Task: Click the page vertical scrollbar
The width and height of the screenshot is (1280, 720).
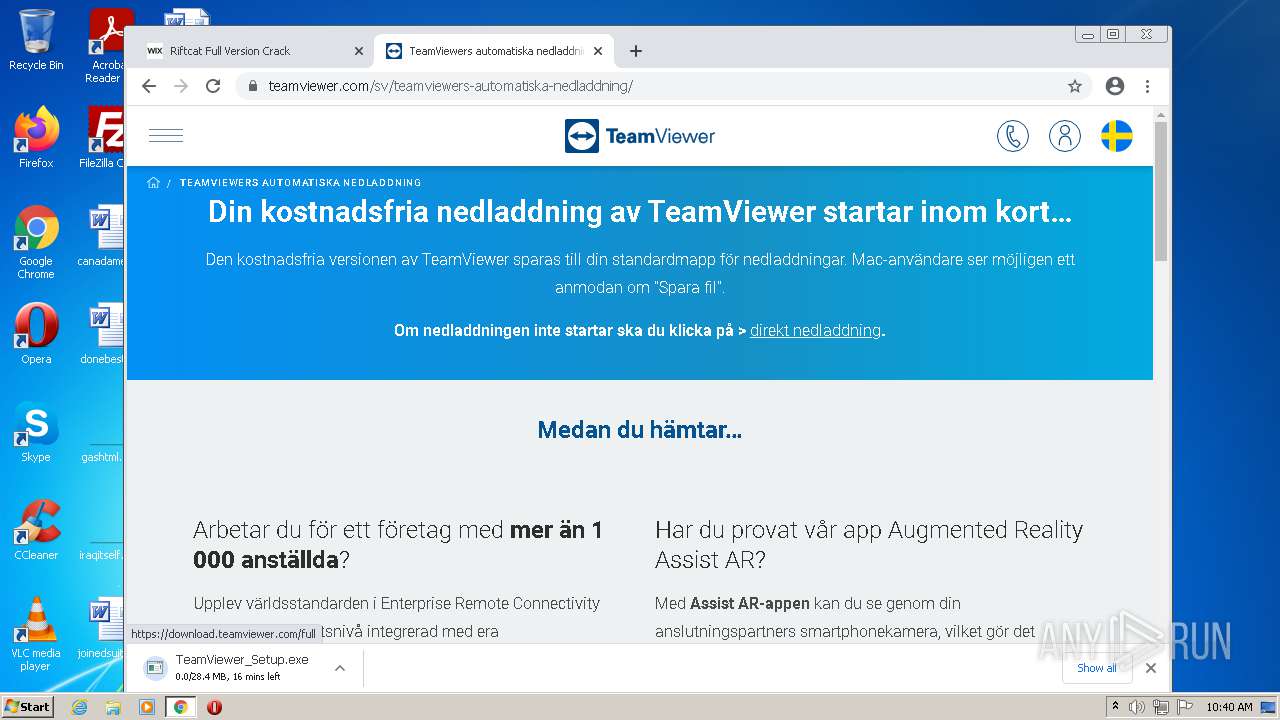Action: click(1161, 190)
